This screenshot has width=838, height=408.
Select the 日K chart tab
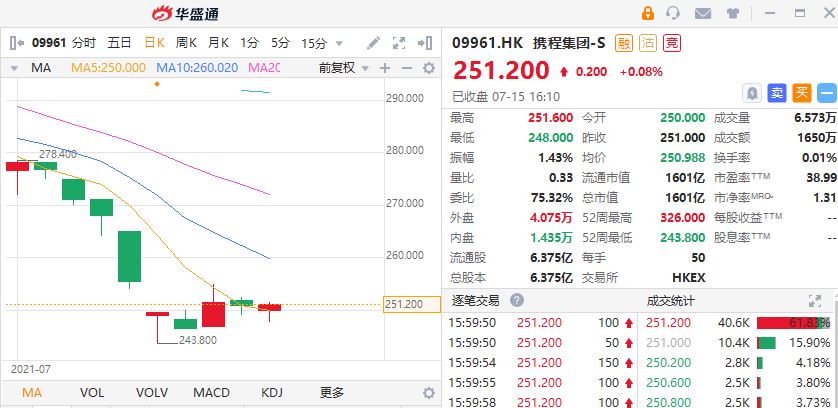(154, 43)
